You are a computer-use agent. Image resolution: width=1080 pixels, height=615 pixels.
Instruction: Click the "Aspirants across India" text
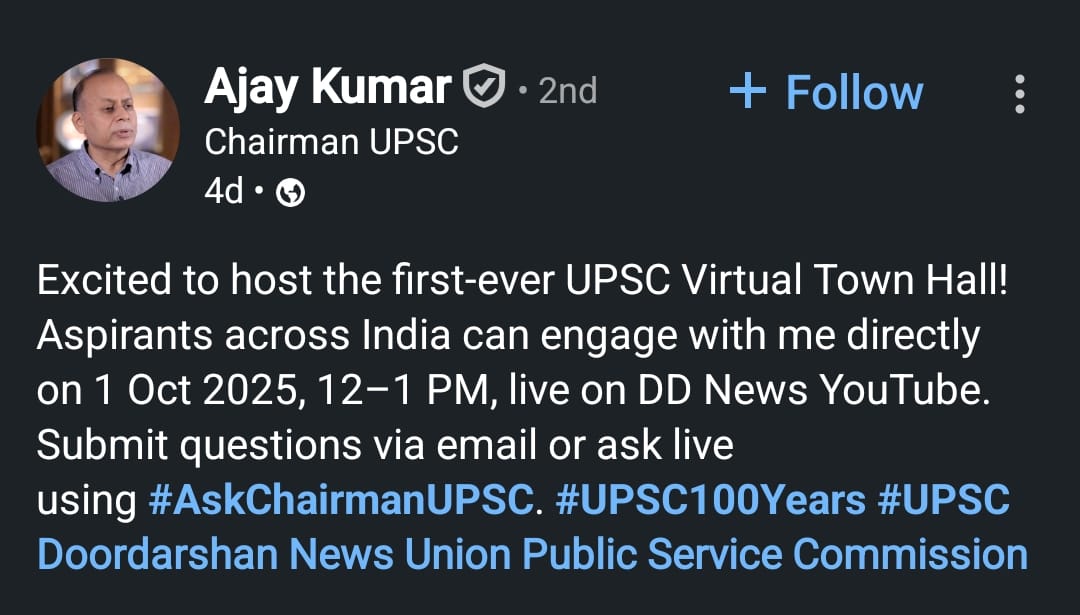pyautogui.click(x=209, y=337)
